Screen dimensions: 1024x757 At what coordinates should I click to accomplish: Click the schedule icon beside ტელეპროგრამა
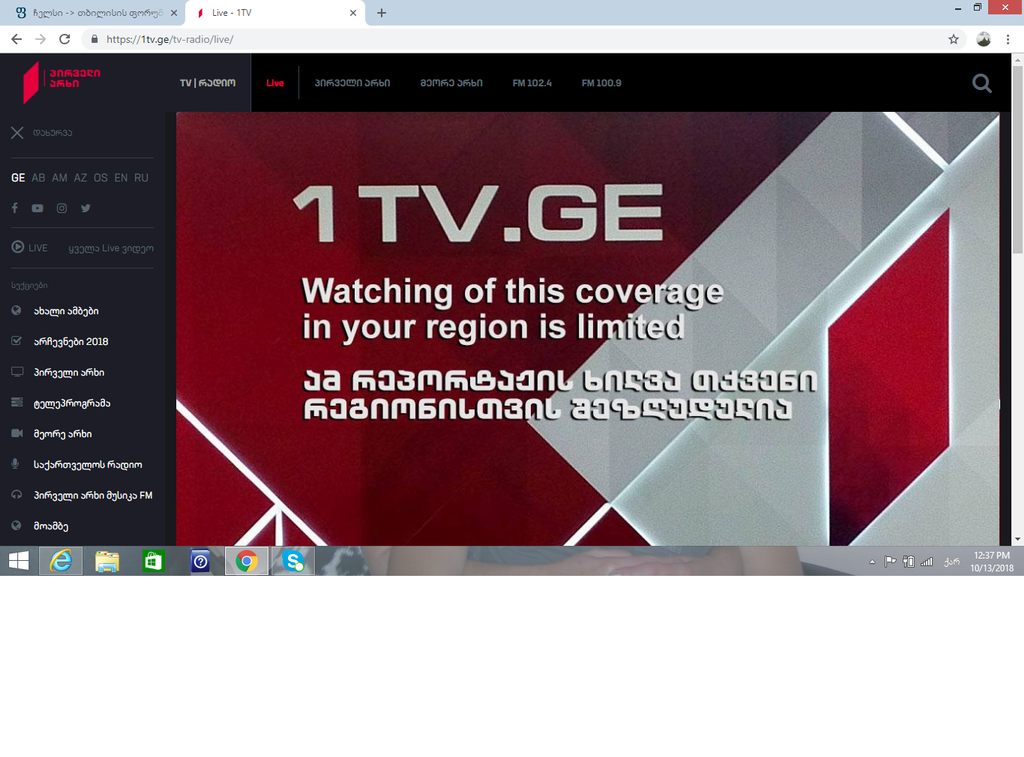17,402
